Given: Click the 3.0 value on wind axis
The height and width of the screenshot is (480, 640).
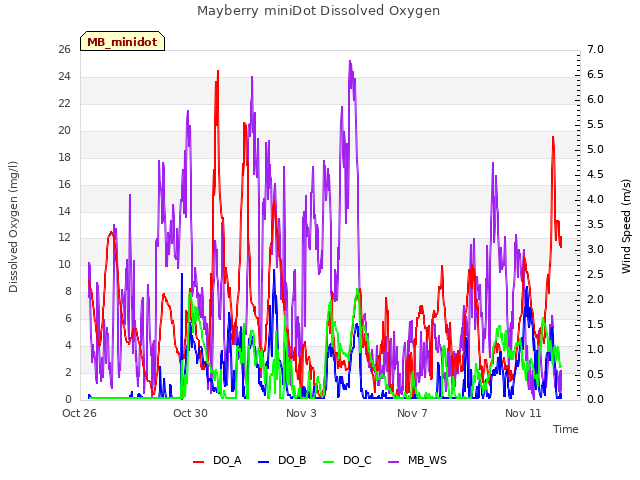Looking at the screenshot, I should 595,249.
